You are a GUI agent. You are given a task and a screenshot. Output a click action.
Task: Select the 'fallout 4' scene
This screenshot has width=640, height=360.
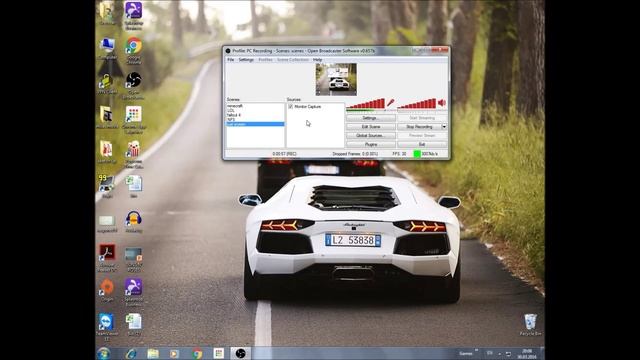(234, 115)
